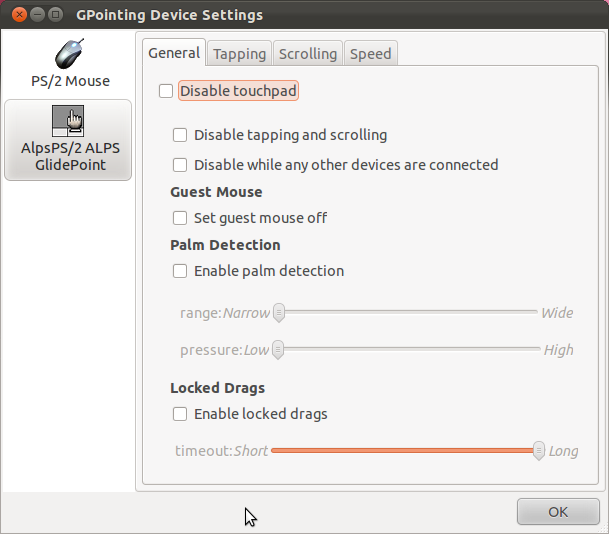This screenshot has width=609, height=534.
Task: Enable Disable tapping and scrolling option
Action: pos(180,135)
